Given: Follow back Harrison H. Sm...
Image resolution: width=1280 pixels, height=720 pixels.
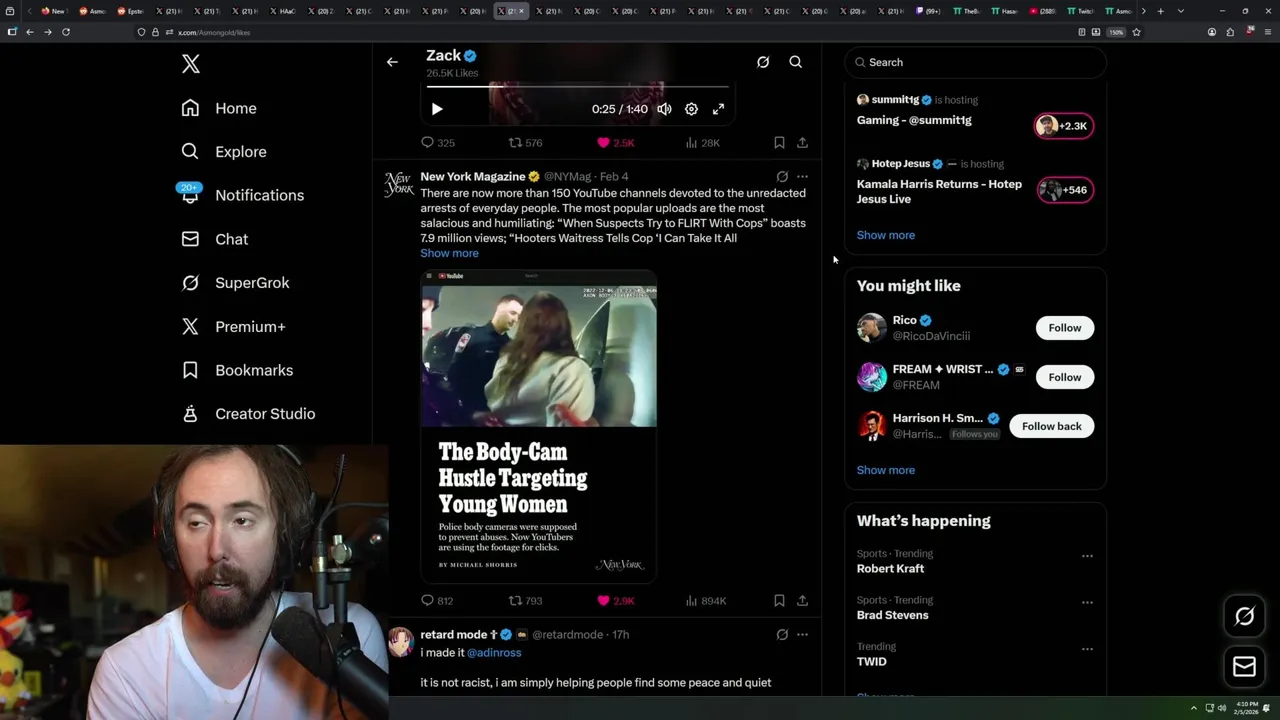Looking at the screenshot, I should (1051, 426).
